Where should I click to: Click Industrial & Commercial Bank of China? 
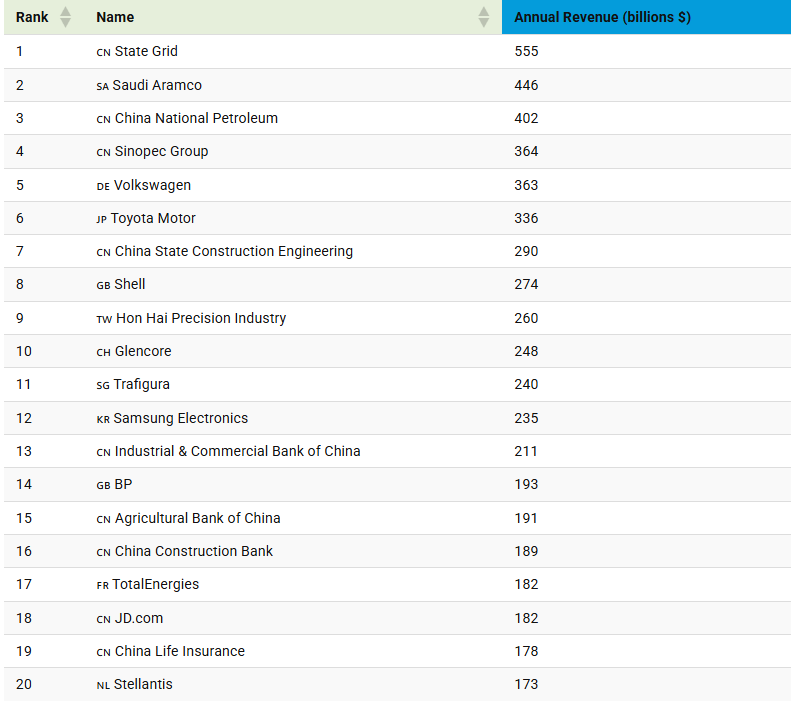(238, 451)
